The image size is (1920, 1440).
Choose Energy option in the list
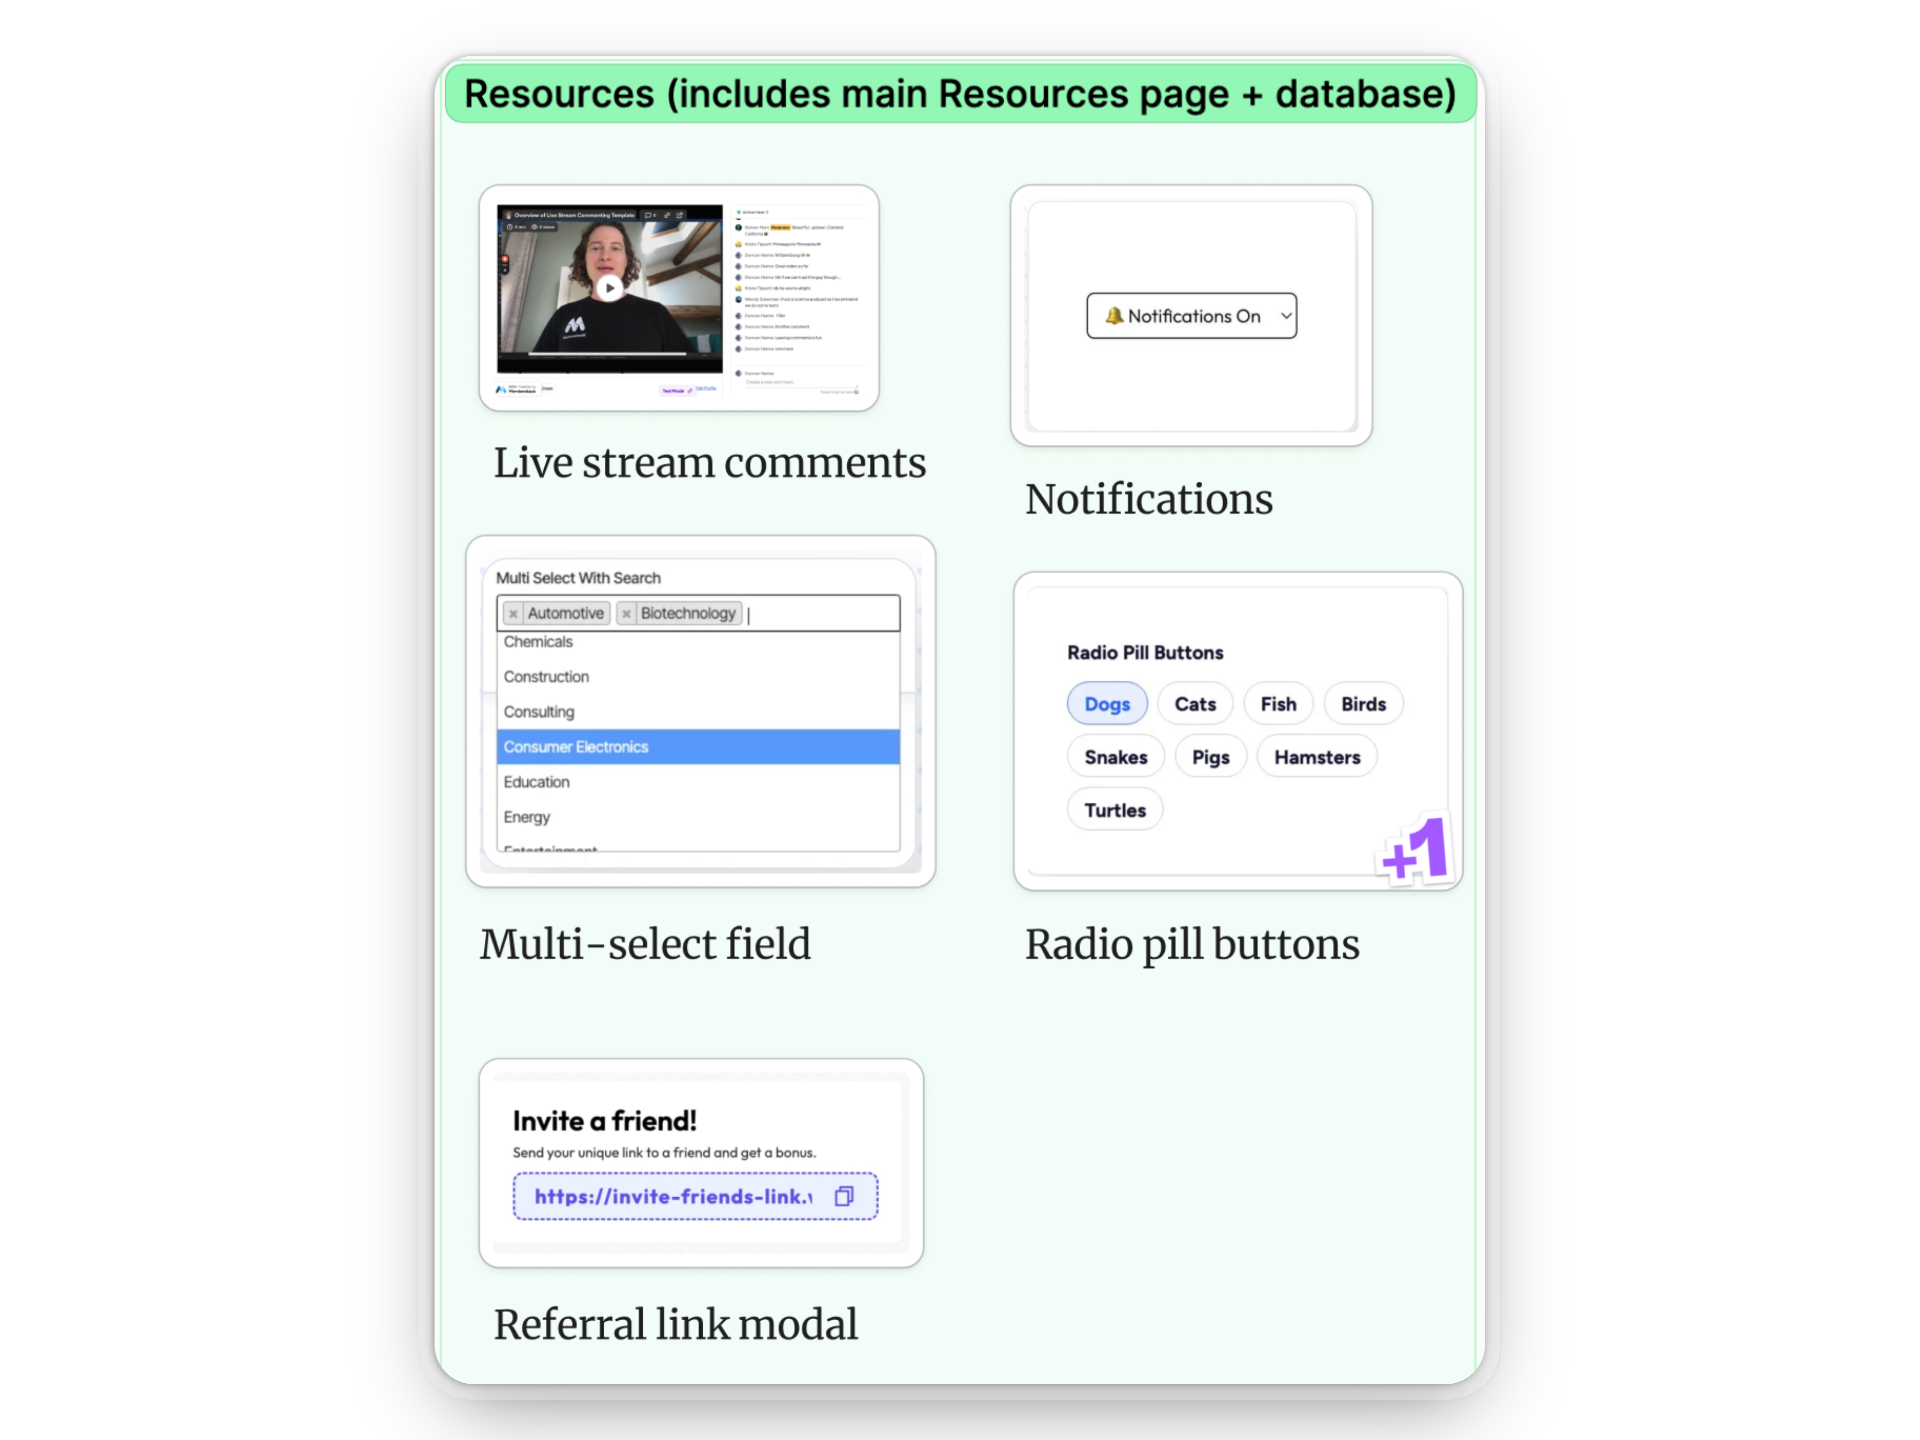527,817
